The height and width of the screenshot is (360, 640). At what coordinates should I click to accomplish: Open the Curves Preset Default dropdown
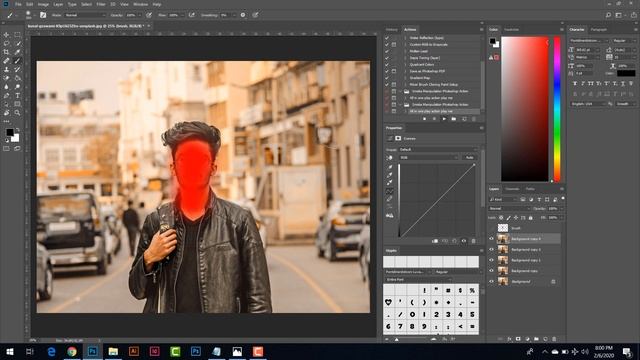pyautogui.click(x=438, y=149)
